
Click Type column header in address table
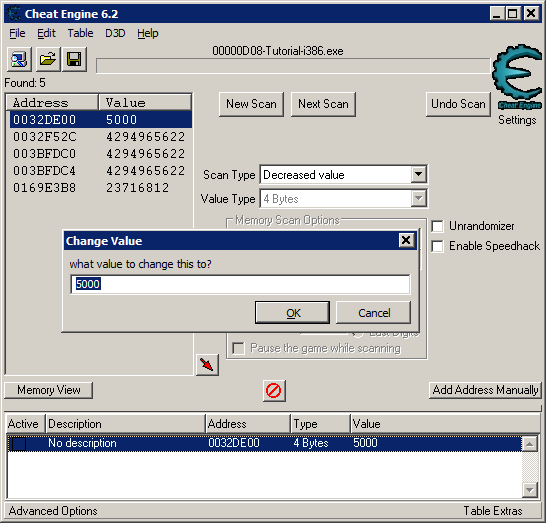[320, 424]
